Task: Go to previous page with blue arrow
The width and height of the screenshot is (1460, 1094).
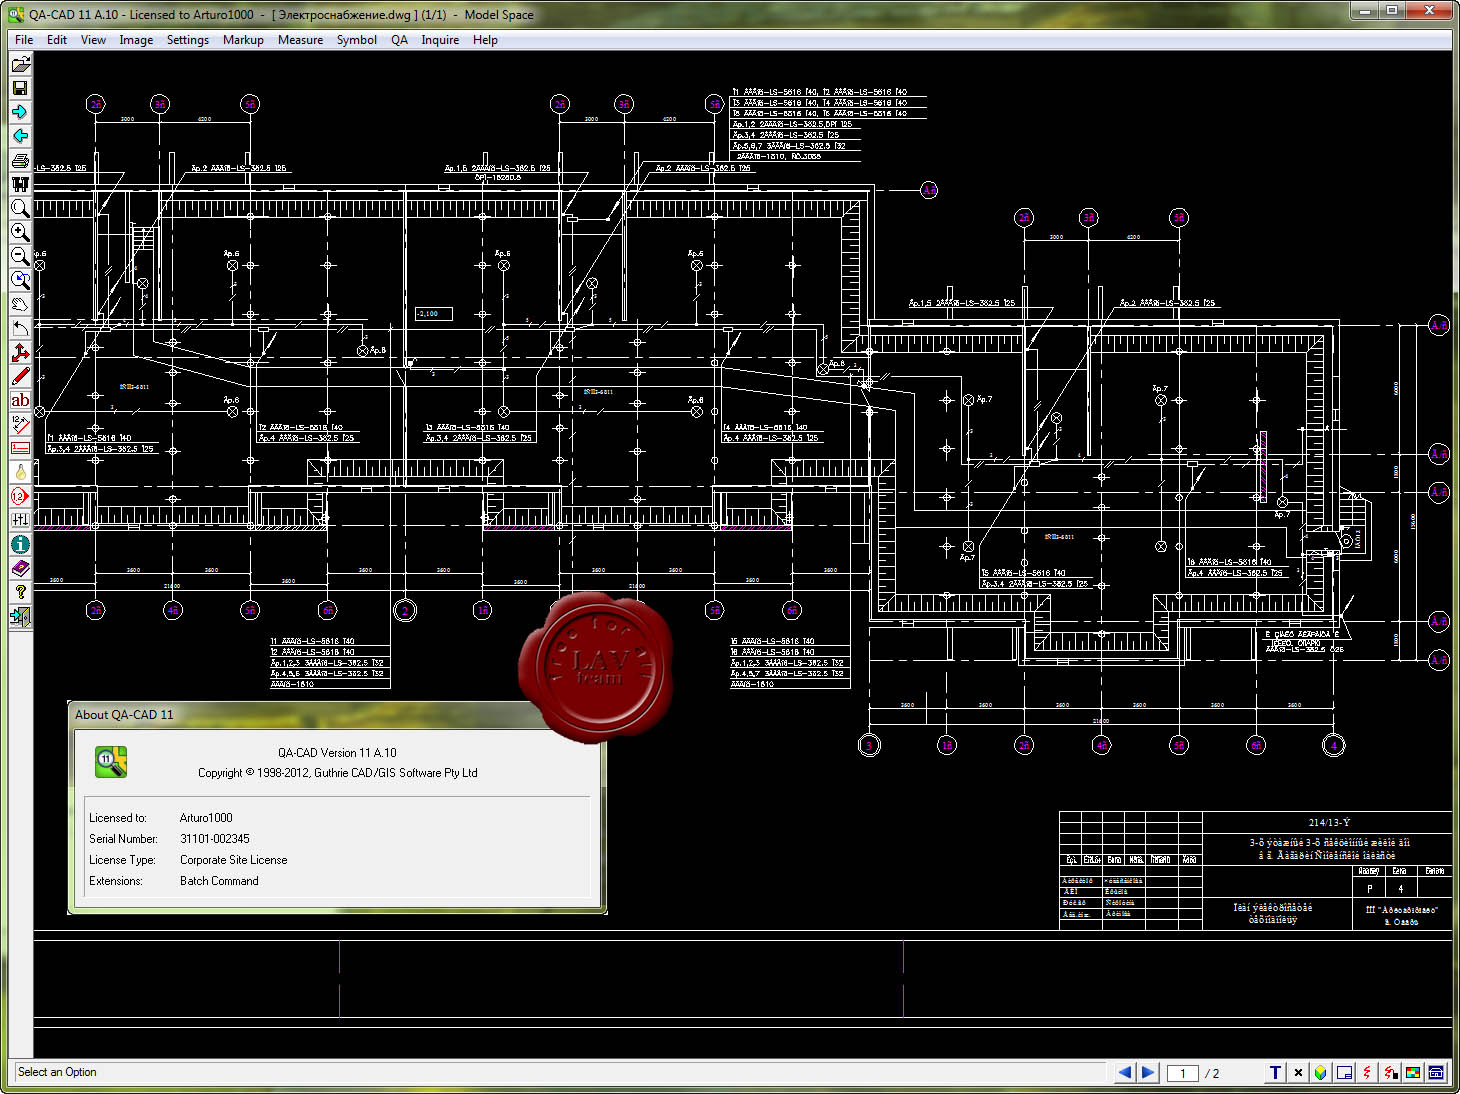Action: point(1125,1072)
